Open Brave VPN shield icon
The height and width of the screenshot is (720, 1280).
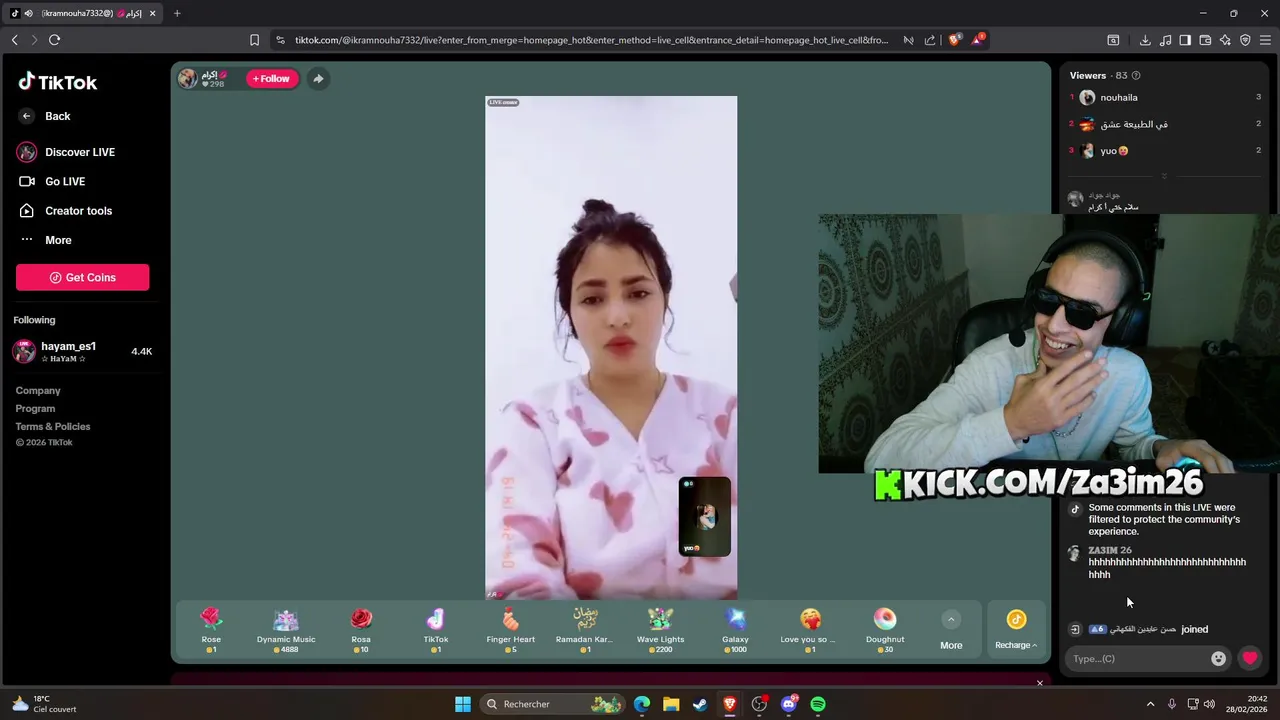point(1245,40)
